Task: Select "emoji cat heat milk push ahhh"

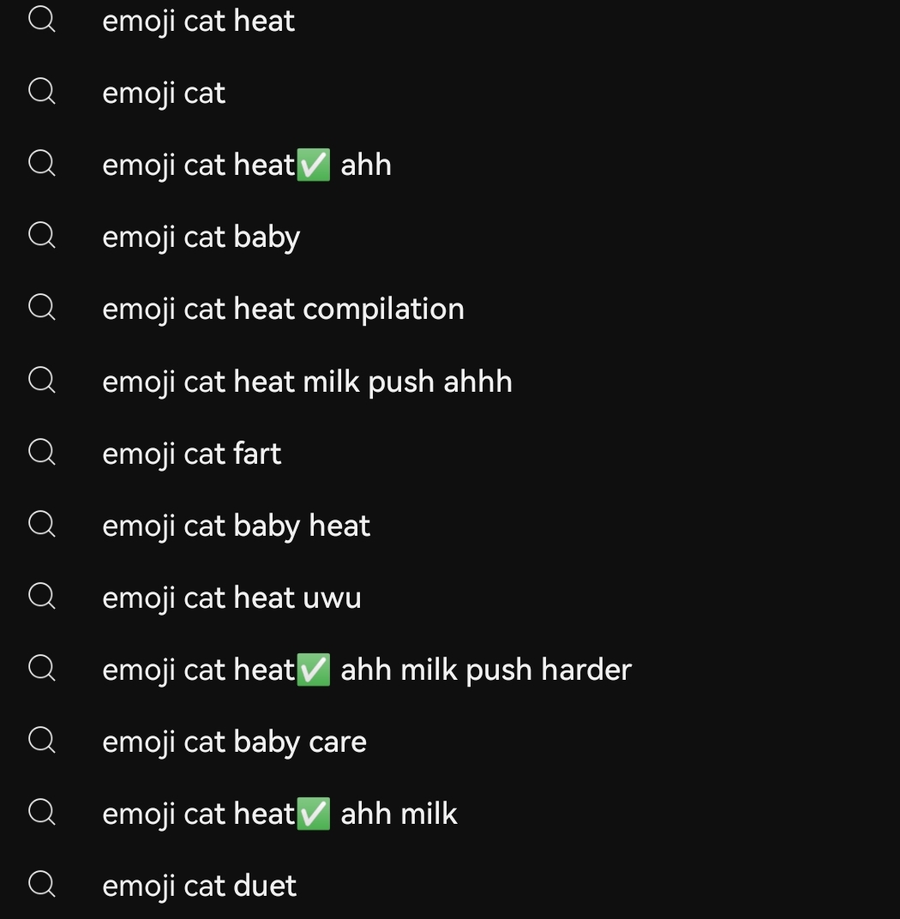Action: [x=307, y=381]
